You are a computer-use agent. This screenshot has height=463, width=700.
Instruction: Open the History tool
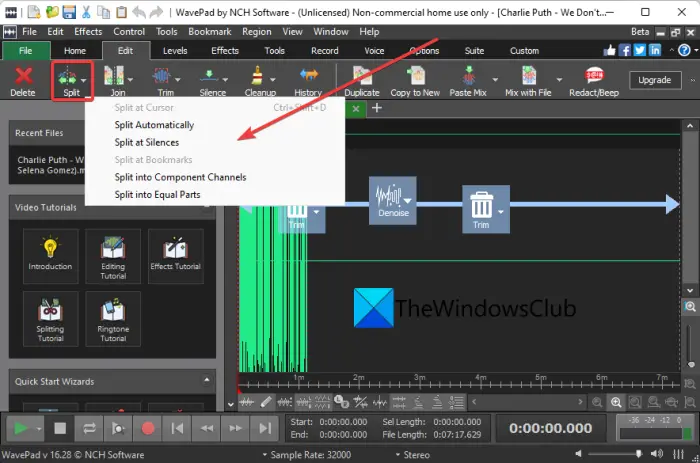point(308,81)
